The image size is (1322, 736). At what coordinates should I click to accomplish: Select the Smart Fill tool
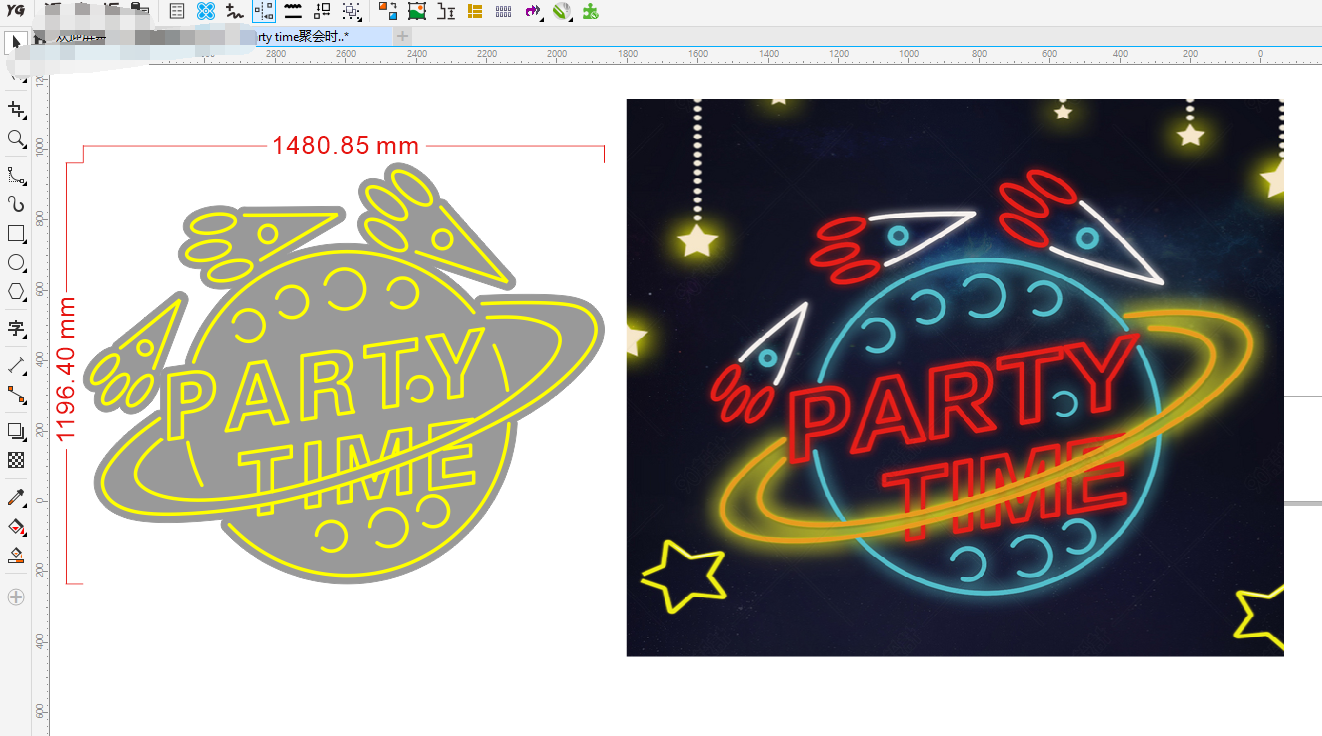click(16, 555)
